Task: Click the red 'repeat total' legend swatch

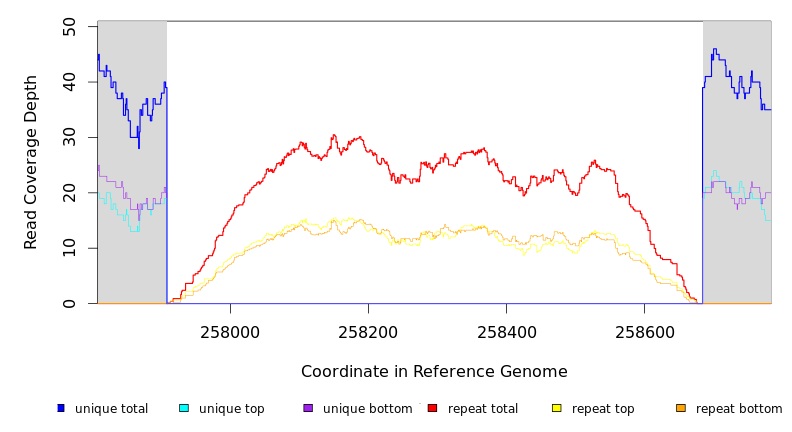Action: point(432,408)
